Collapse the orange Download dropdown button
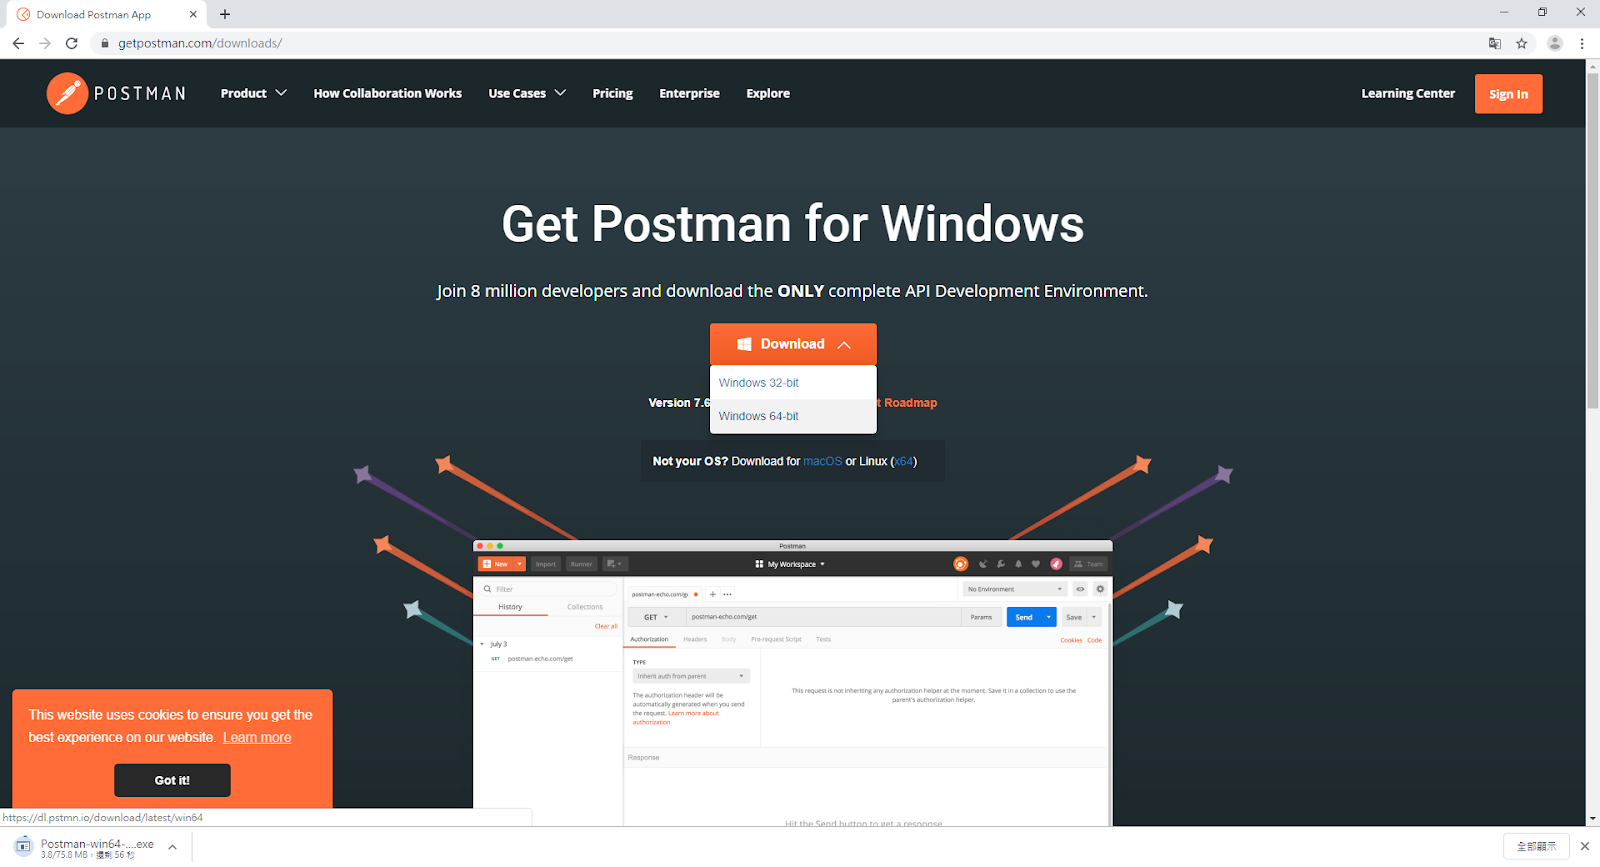 pos(793,344)
